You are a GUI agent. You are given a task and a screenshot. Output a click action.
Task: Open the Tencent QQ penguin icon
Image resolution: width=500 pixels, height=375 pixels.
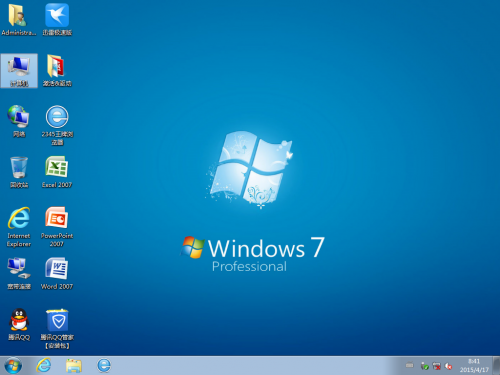point(19,324)
